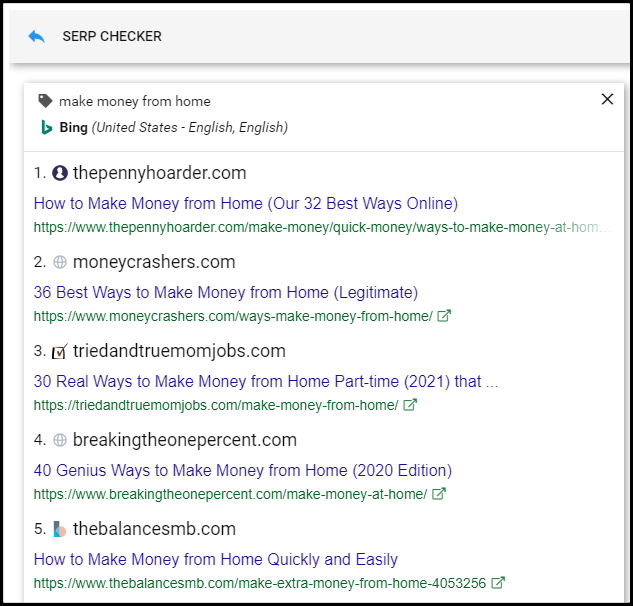Open 'How to Make Money from Home Quickly and Easily'
Screen dimensions: 633x606
point(215,559)
